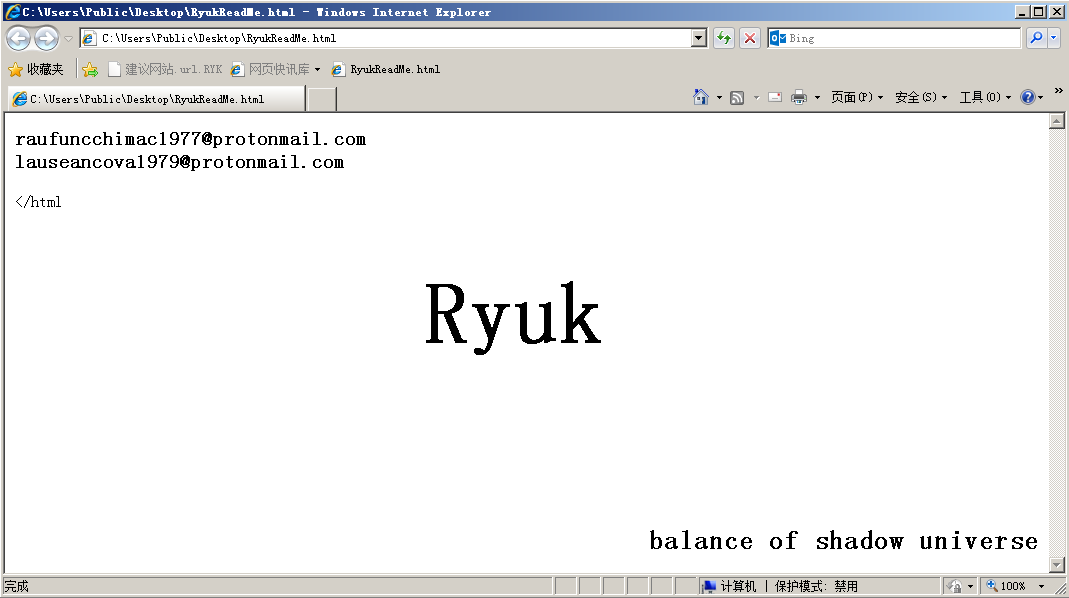Expand the address bar history dropdown

coord(699,39)
